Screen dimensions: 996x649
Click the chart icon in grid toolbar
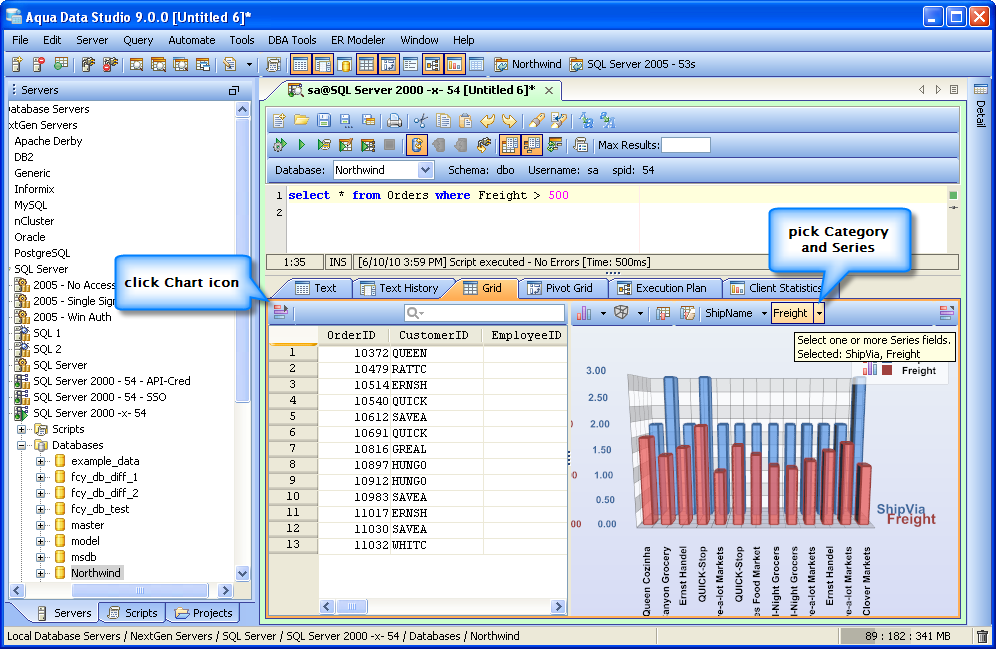[584, 313]
